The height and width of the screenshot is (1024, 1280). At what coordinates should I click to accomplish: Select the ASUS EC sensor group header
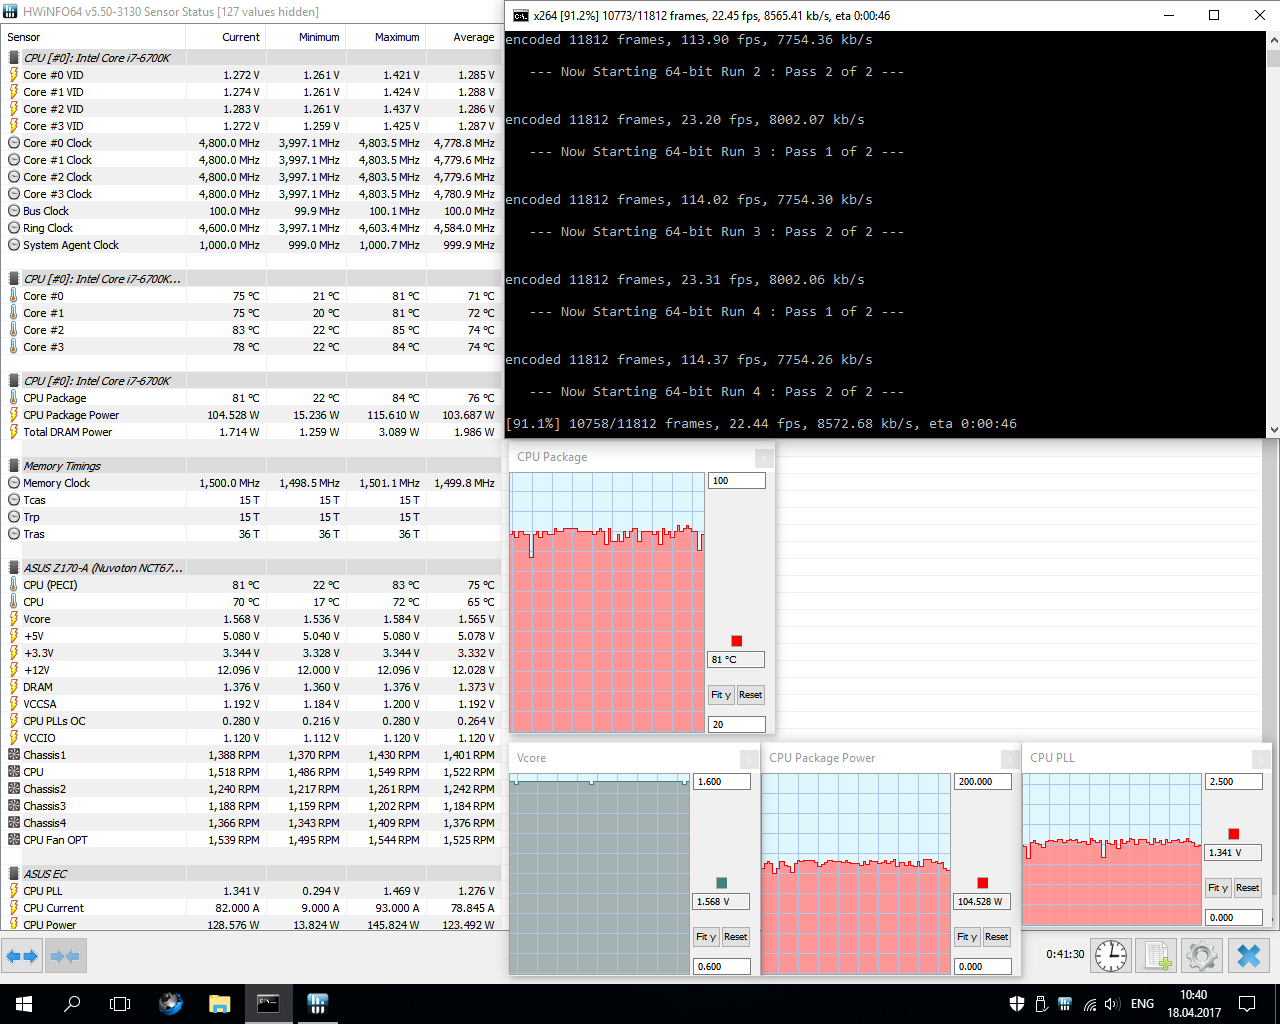[x=46, y=874]
